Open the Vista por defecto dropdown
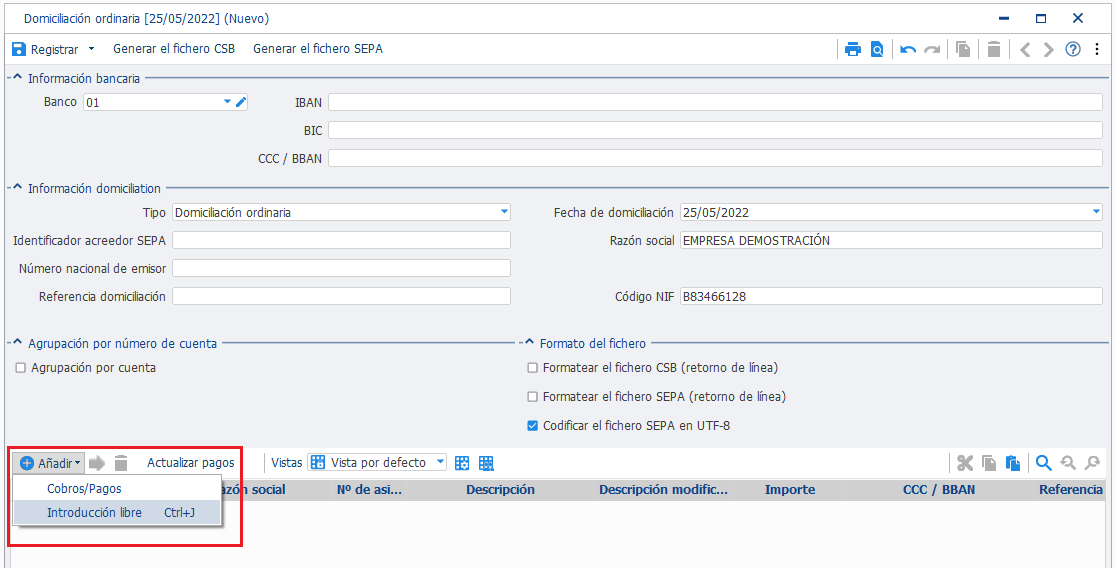Screen dimensions: 1116x568 click(x=441, y=462)
